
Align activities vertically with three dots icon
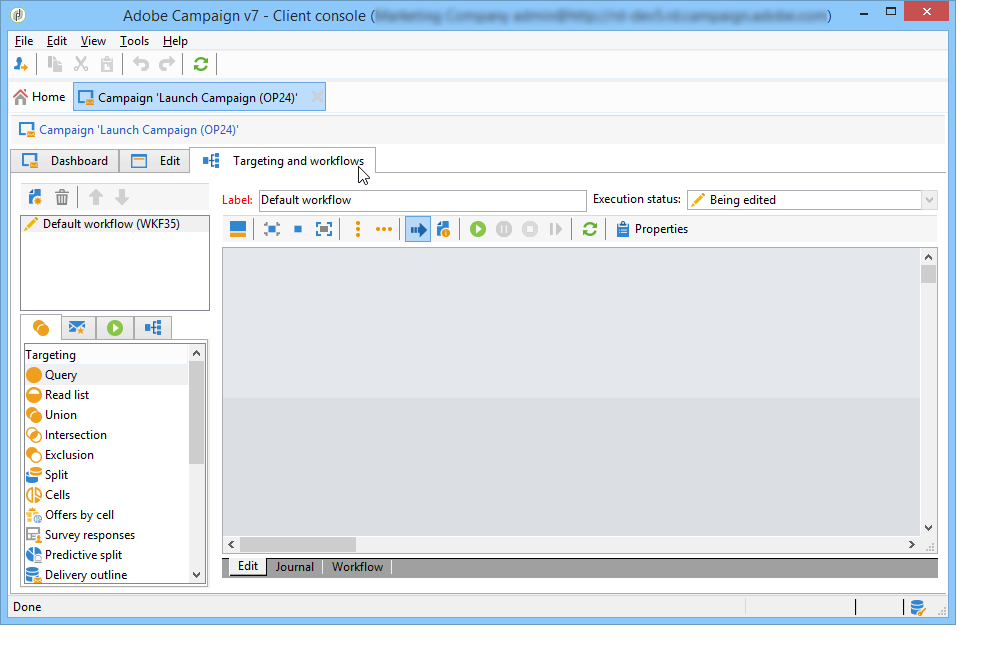358,229
